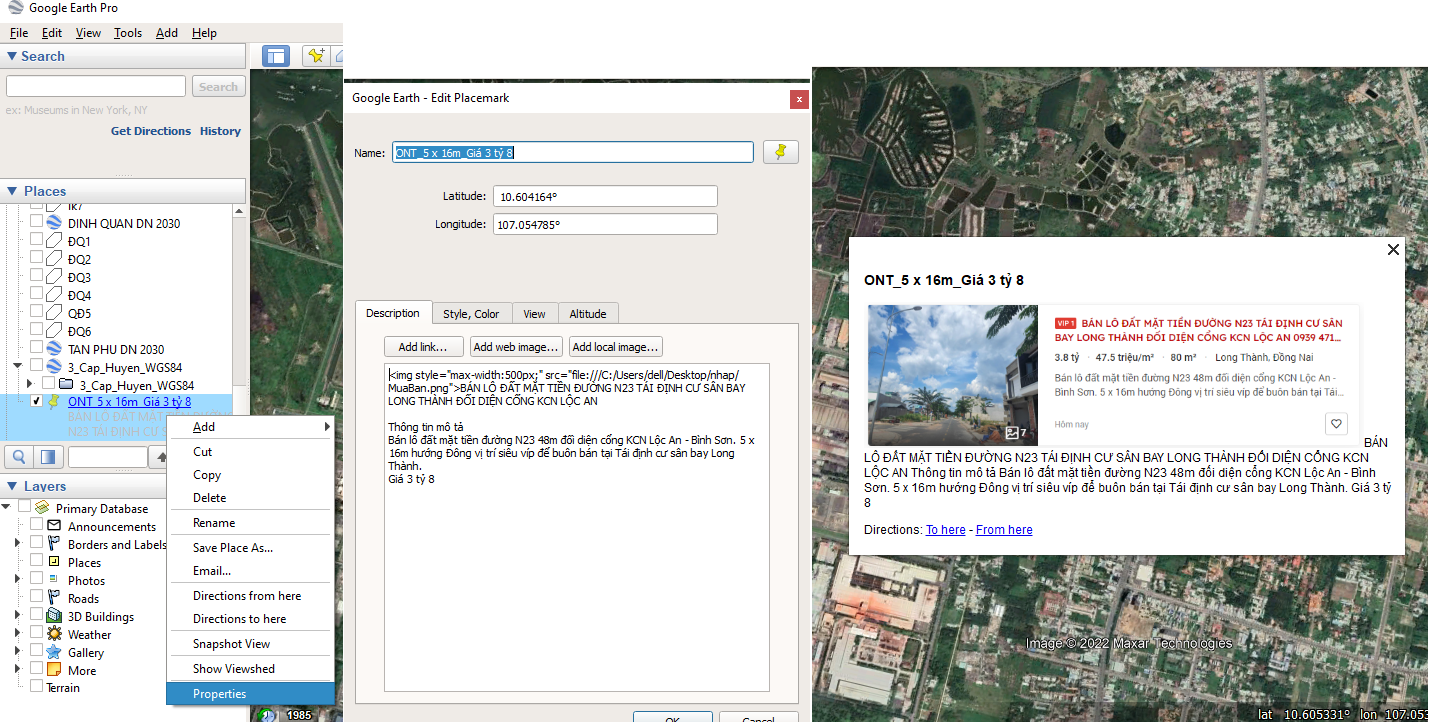The image size is (1430, 722).
Task: Follow the 'To here' directions link
Action: click(x=945, y=530)
